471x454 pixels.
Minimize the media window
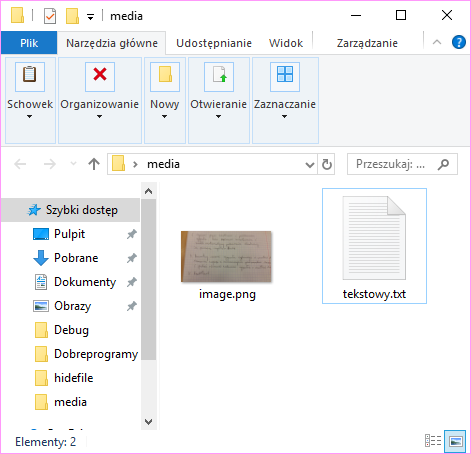pyautogui.click(x=356, y=15)
